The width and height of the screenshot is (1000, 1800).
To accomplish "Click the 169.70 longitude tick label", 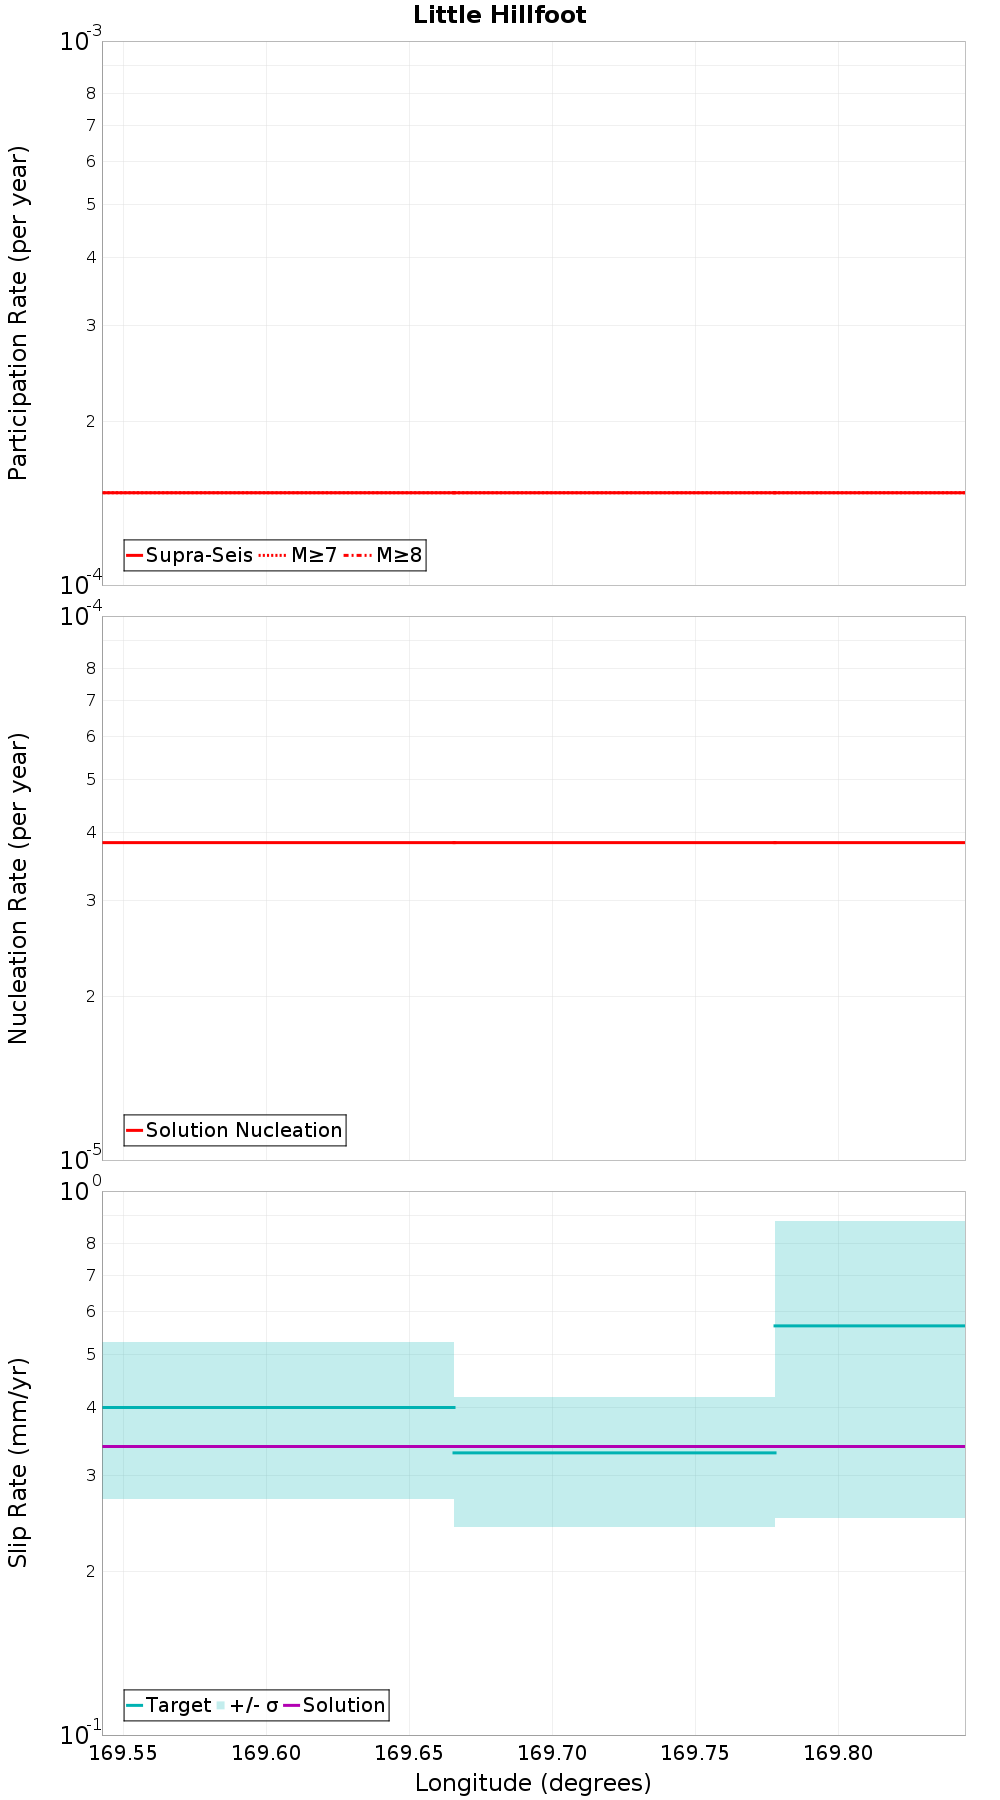I will (552, 1752).
